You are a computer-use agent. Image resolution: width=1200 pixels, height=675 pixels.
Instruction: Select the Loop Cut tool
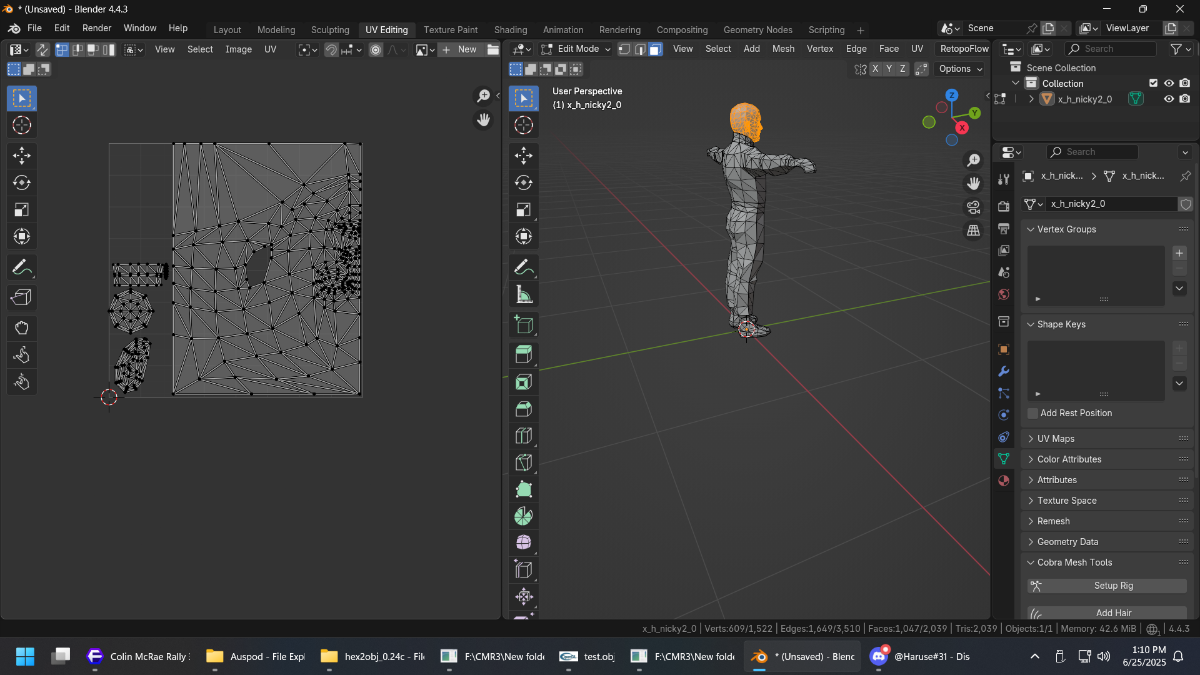click(524, 435)
